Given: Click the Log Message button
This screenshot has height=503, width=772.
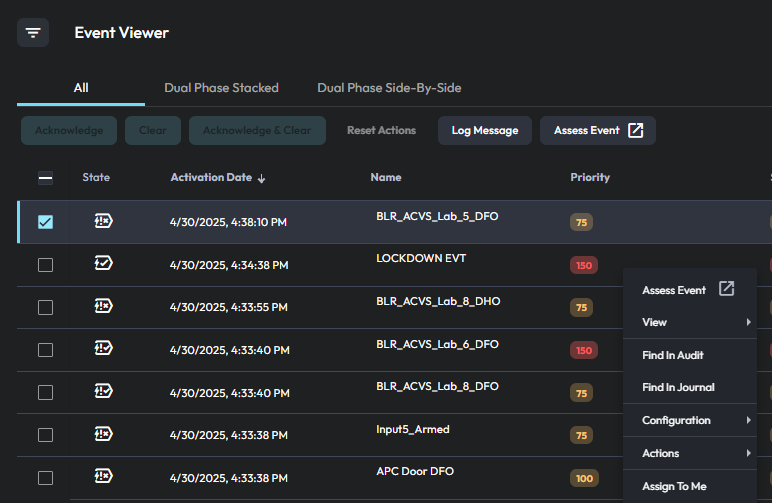Looking at the screenshot, I should tap(484, 130).
